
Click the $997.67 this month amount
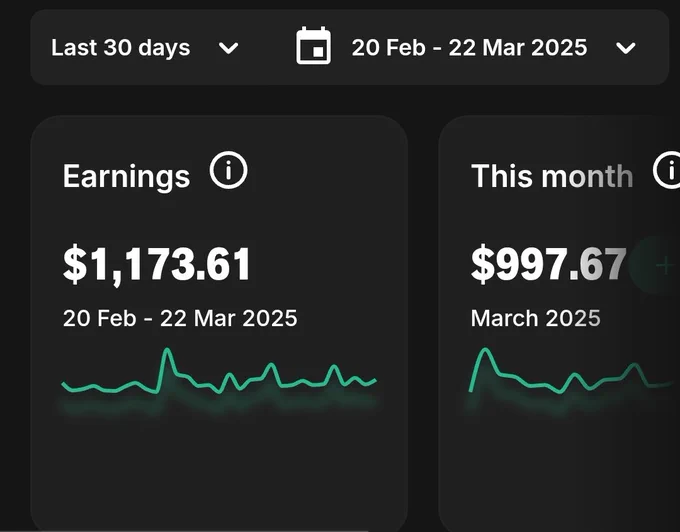[549, 264]
